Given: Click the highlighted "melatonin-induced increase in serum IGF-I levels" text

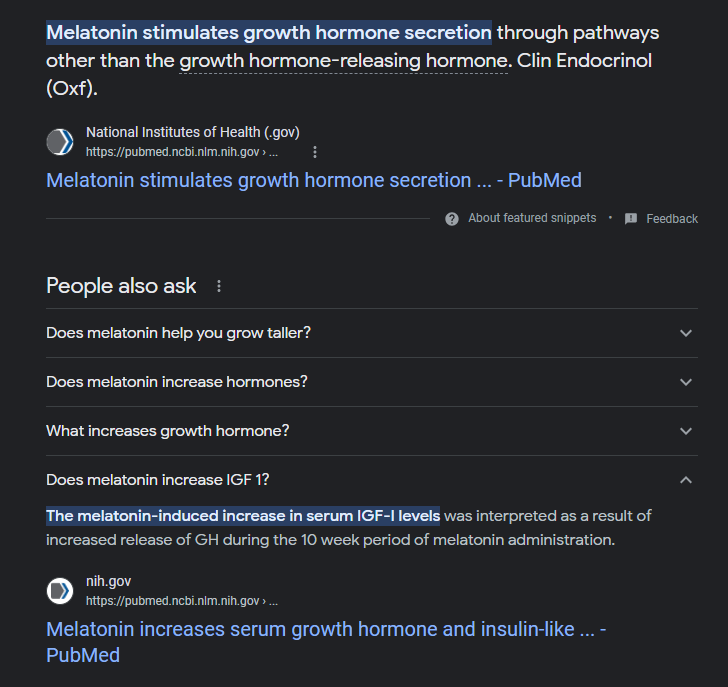Looking at the screenshot, I should coord(243,516).
